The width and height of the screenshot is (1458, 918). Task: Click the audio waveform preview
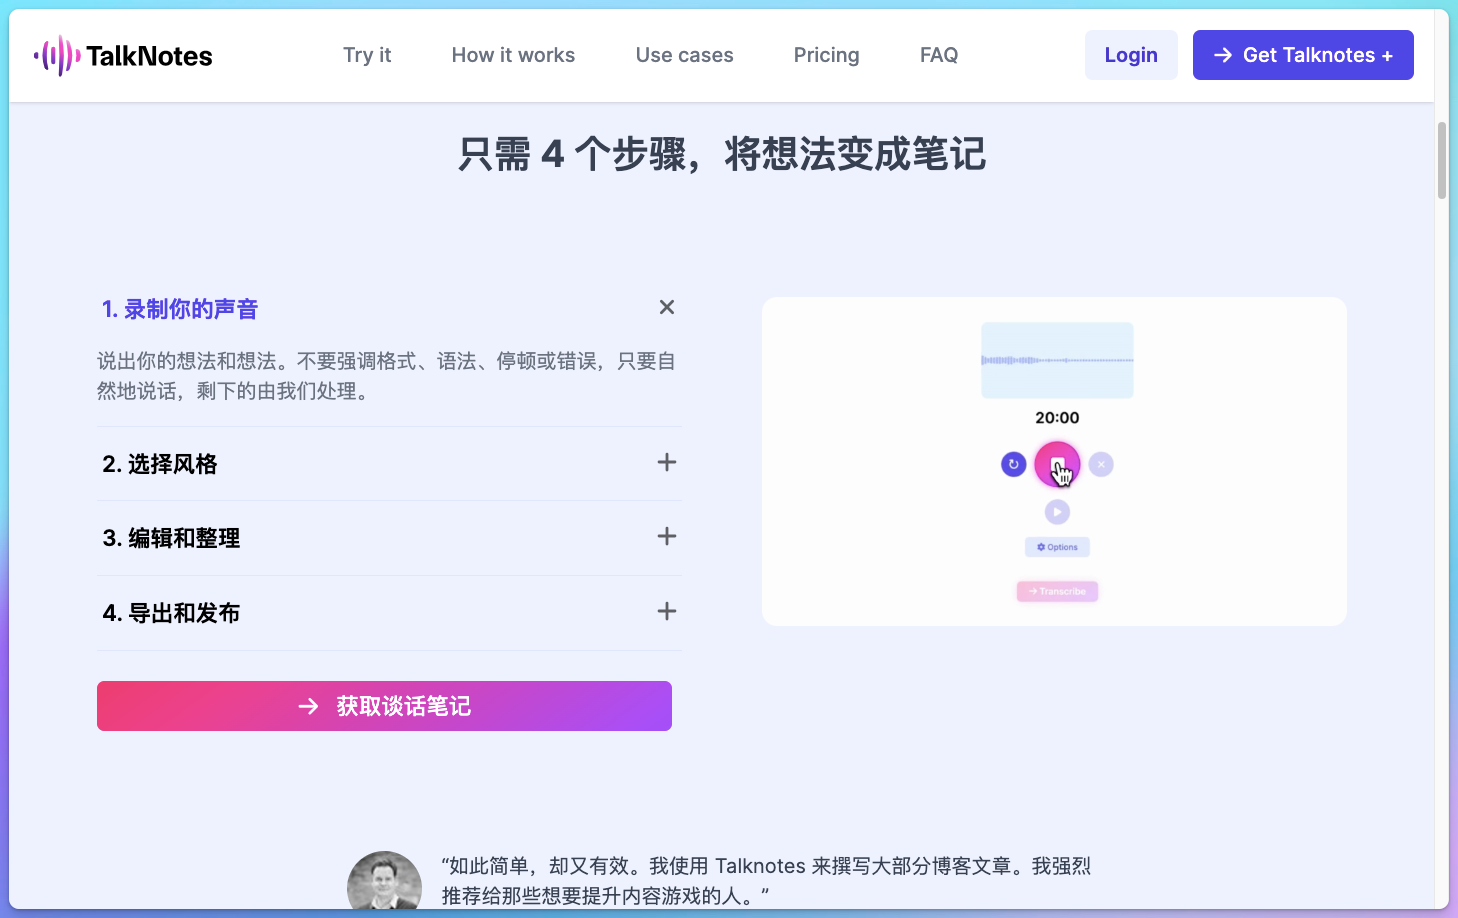click(1057, 360)
